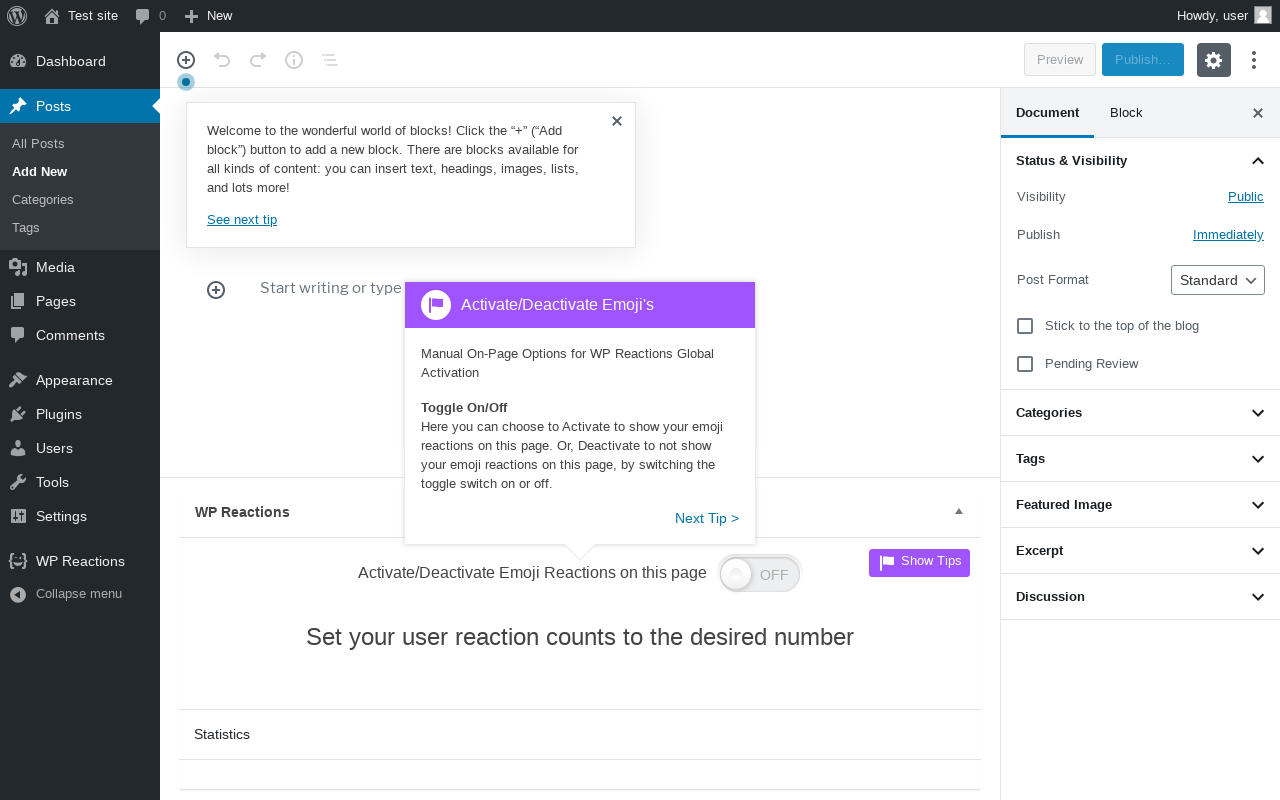This screenshot has width=1280, height=800.
Task: Switch to the Block tab
Action: pos(1126,113)
